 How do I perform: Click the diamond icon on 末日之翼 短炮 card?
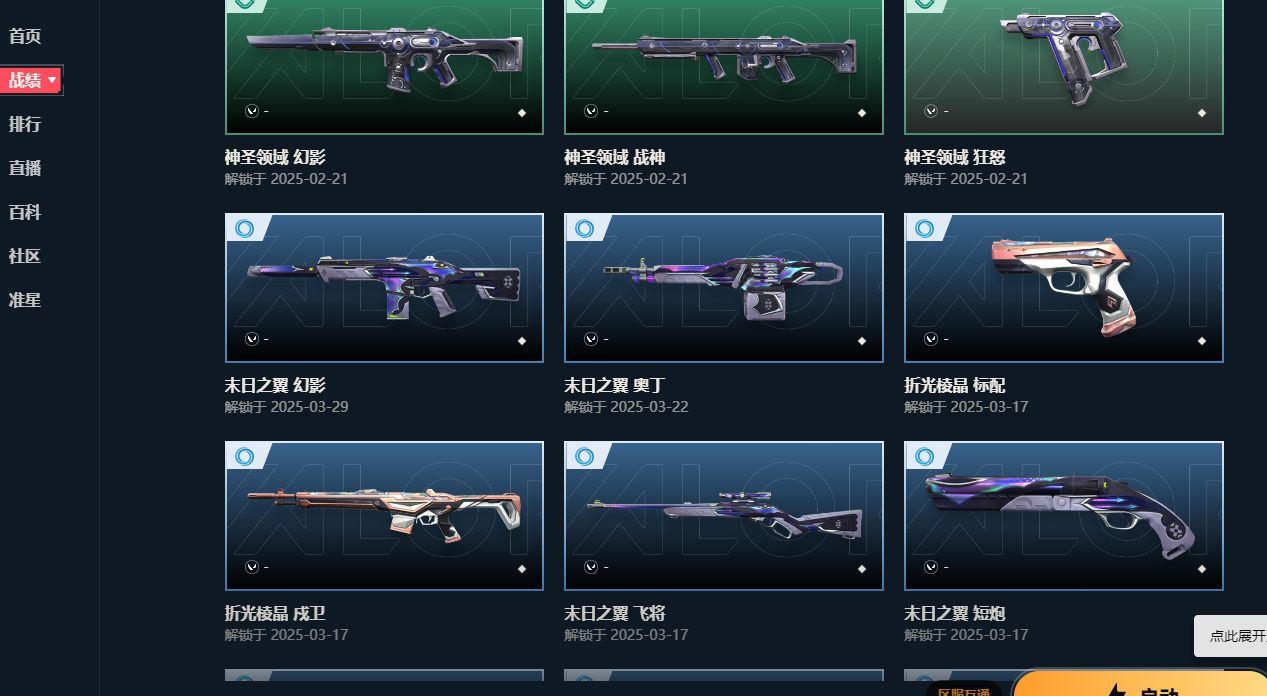point(1201,569)
